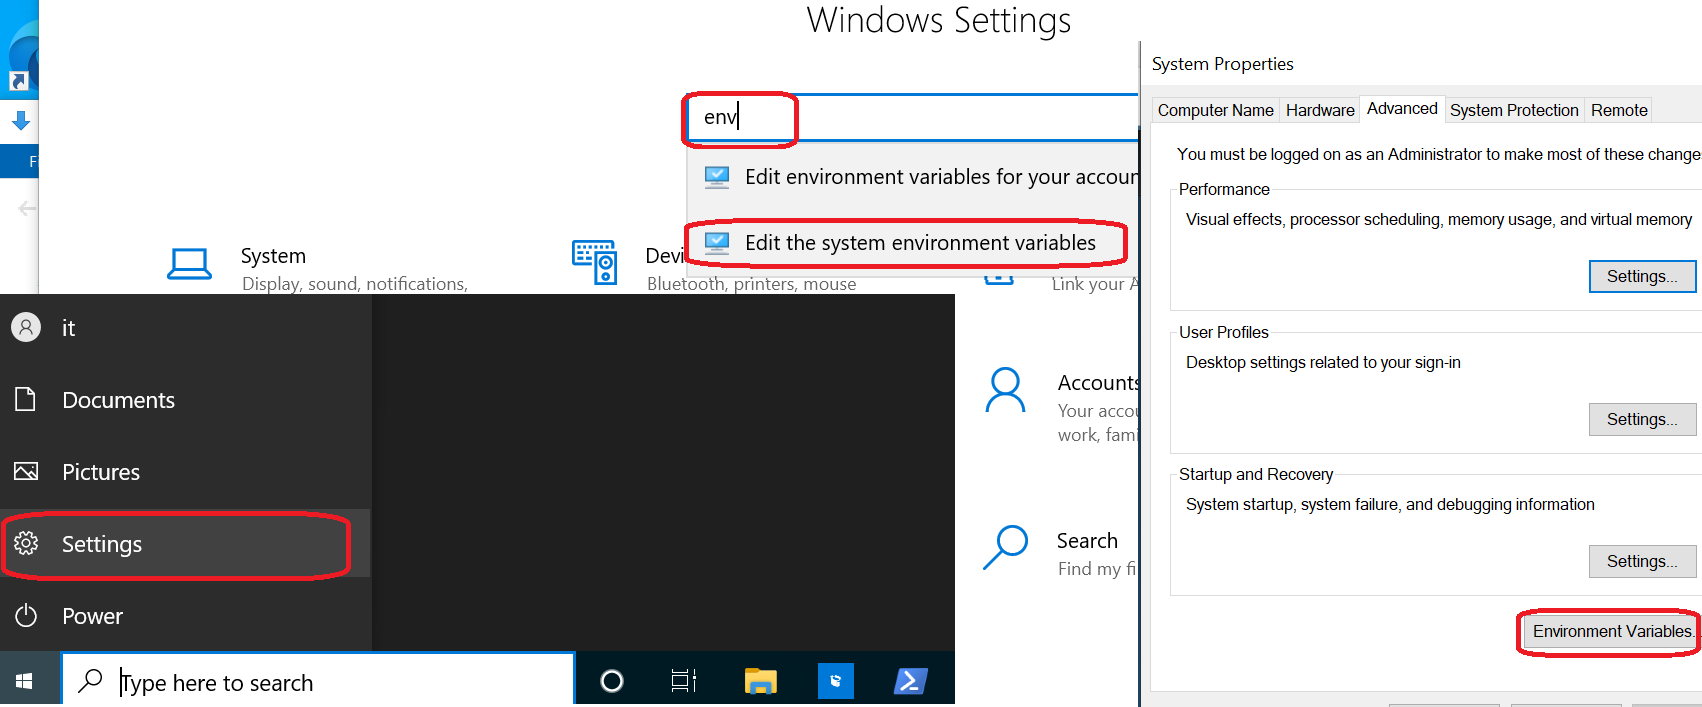Click the 'User Profiles' group label

tap(1223, 332)
